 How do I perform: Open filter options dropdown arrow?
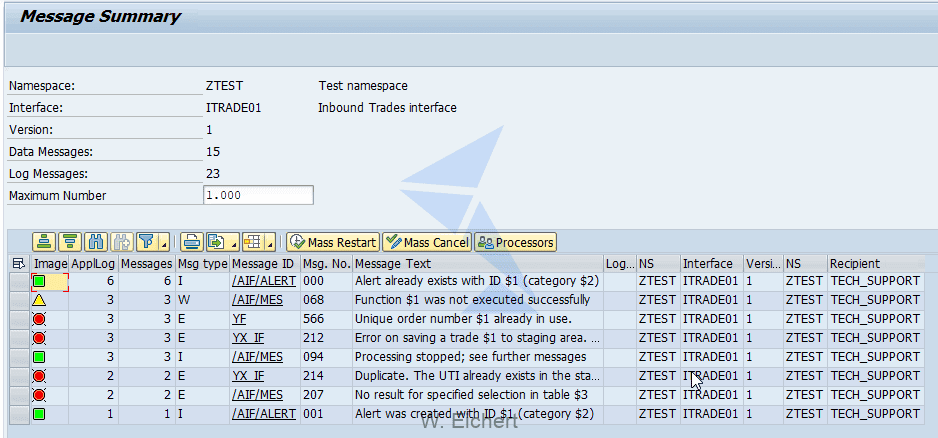click(164, 242)
